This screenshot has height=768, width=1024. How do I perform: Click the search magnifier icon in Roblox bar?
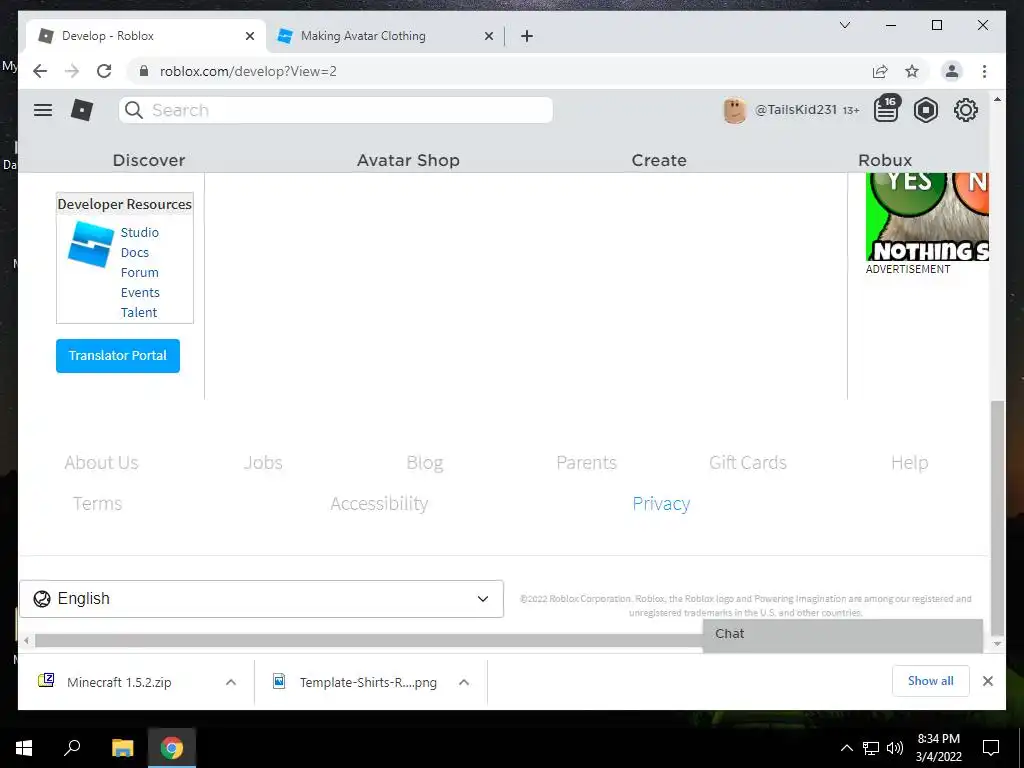[134, 110]
